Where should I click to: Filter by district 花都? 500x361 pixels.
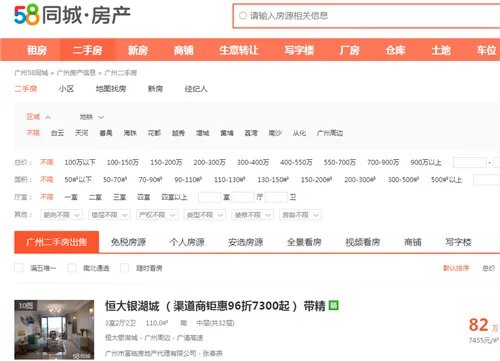154,133
